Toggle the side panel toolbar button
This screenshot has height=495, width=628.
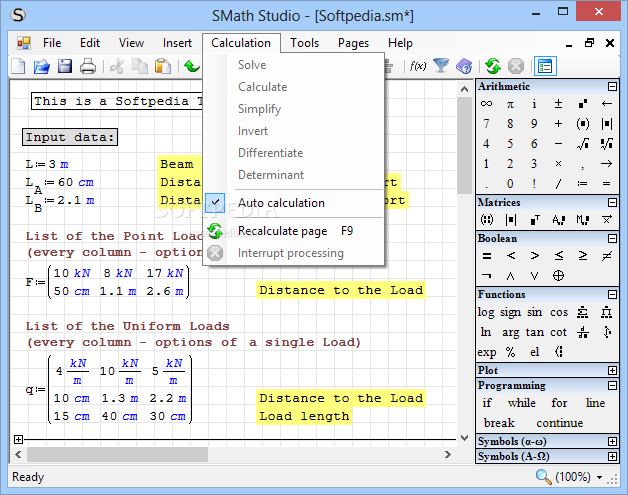click(x=545, y=66)
